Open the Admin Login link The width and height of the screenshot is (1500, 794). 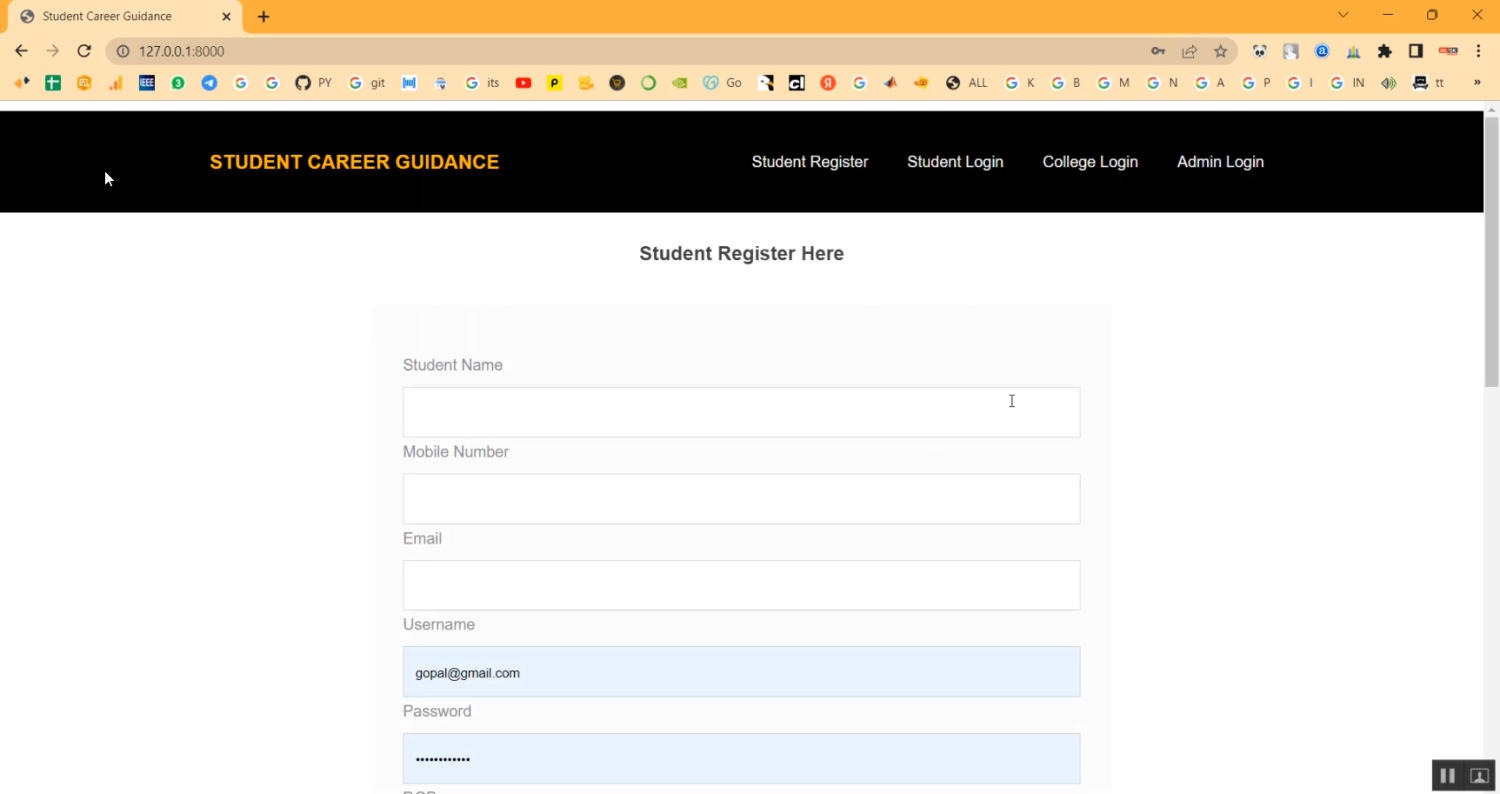coord(1219,162)
